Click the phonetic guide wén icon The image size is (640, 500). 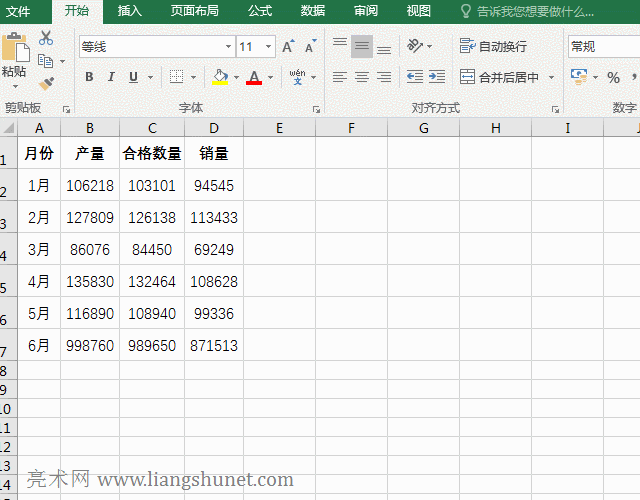coord(298,77)
